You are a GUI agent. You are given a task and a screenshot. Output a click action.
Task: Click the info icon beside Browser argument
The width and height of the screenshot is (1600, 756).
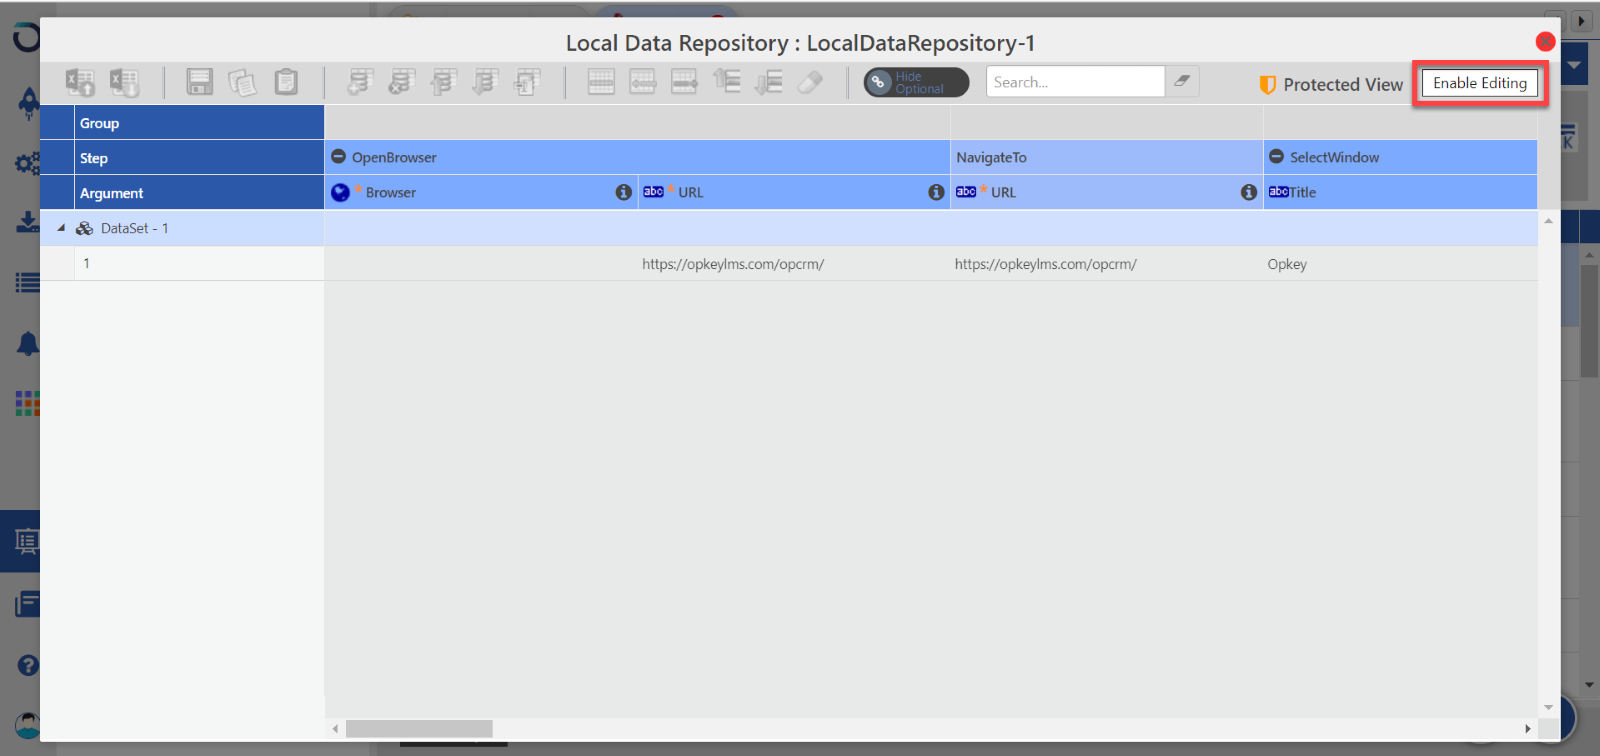623,192
